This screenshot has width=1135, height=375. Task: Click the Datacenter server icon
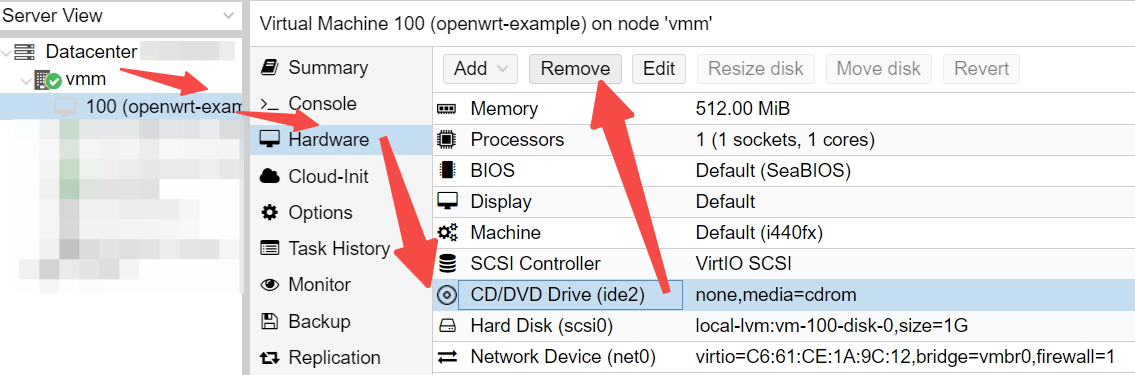tap(25, 52)
